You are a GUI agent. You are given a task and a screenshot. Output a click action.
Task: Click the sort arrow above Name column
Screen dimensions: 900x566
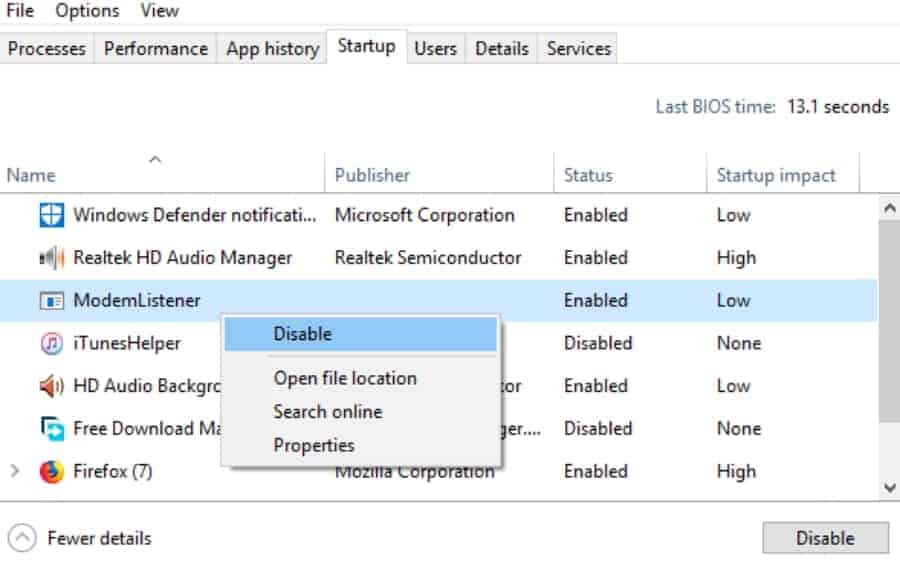coord(155,160)
